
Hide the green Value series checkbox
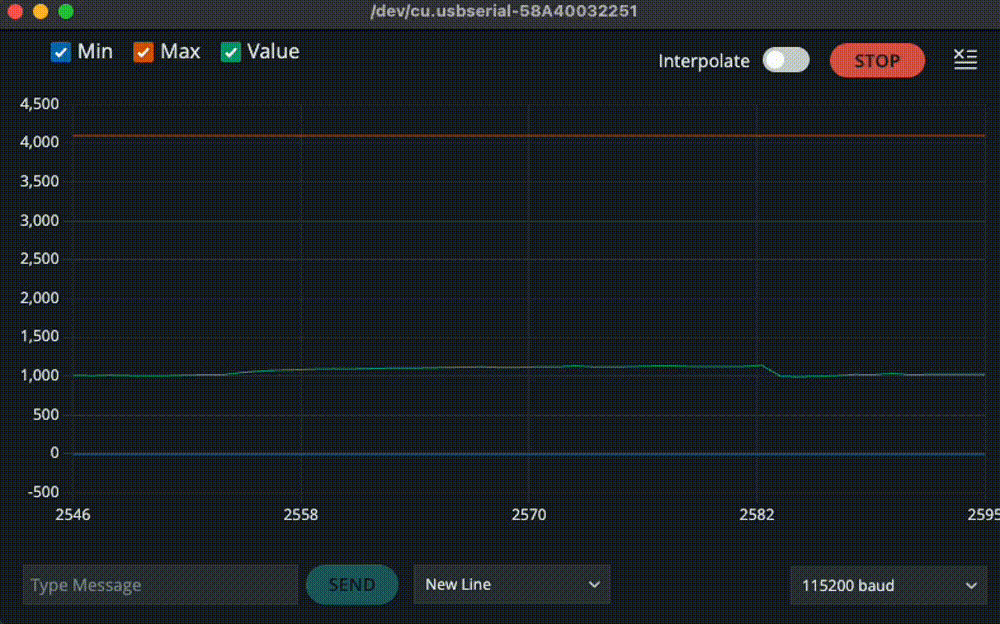tap(231, 52)
